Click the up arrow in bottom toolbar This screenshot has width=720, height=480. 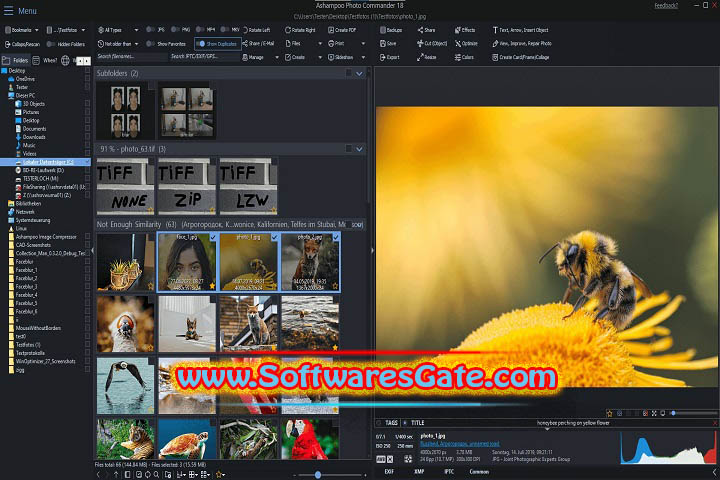click(x=116, y=474)
